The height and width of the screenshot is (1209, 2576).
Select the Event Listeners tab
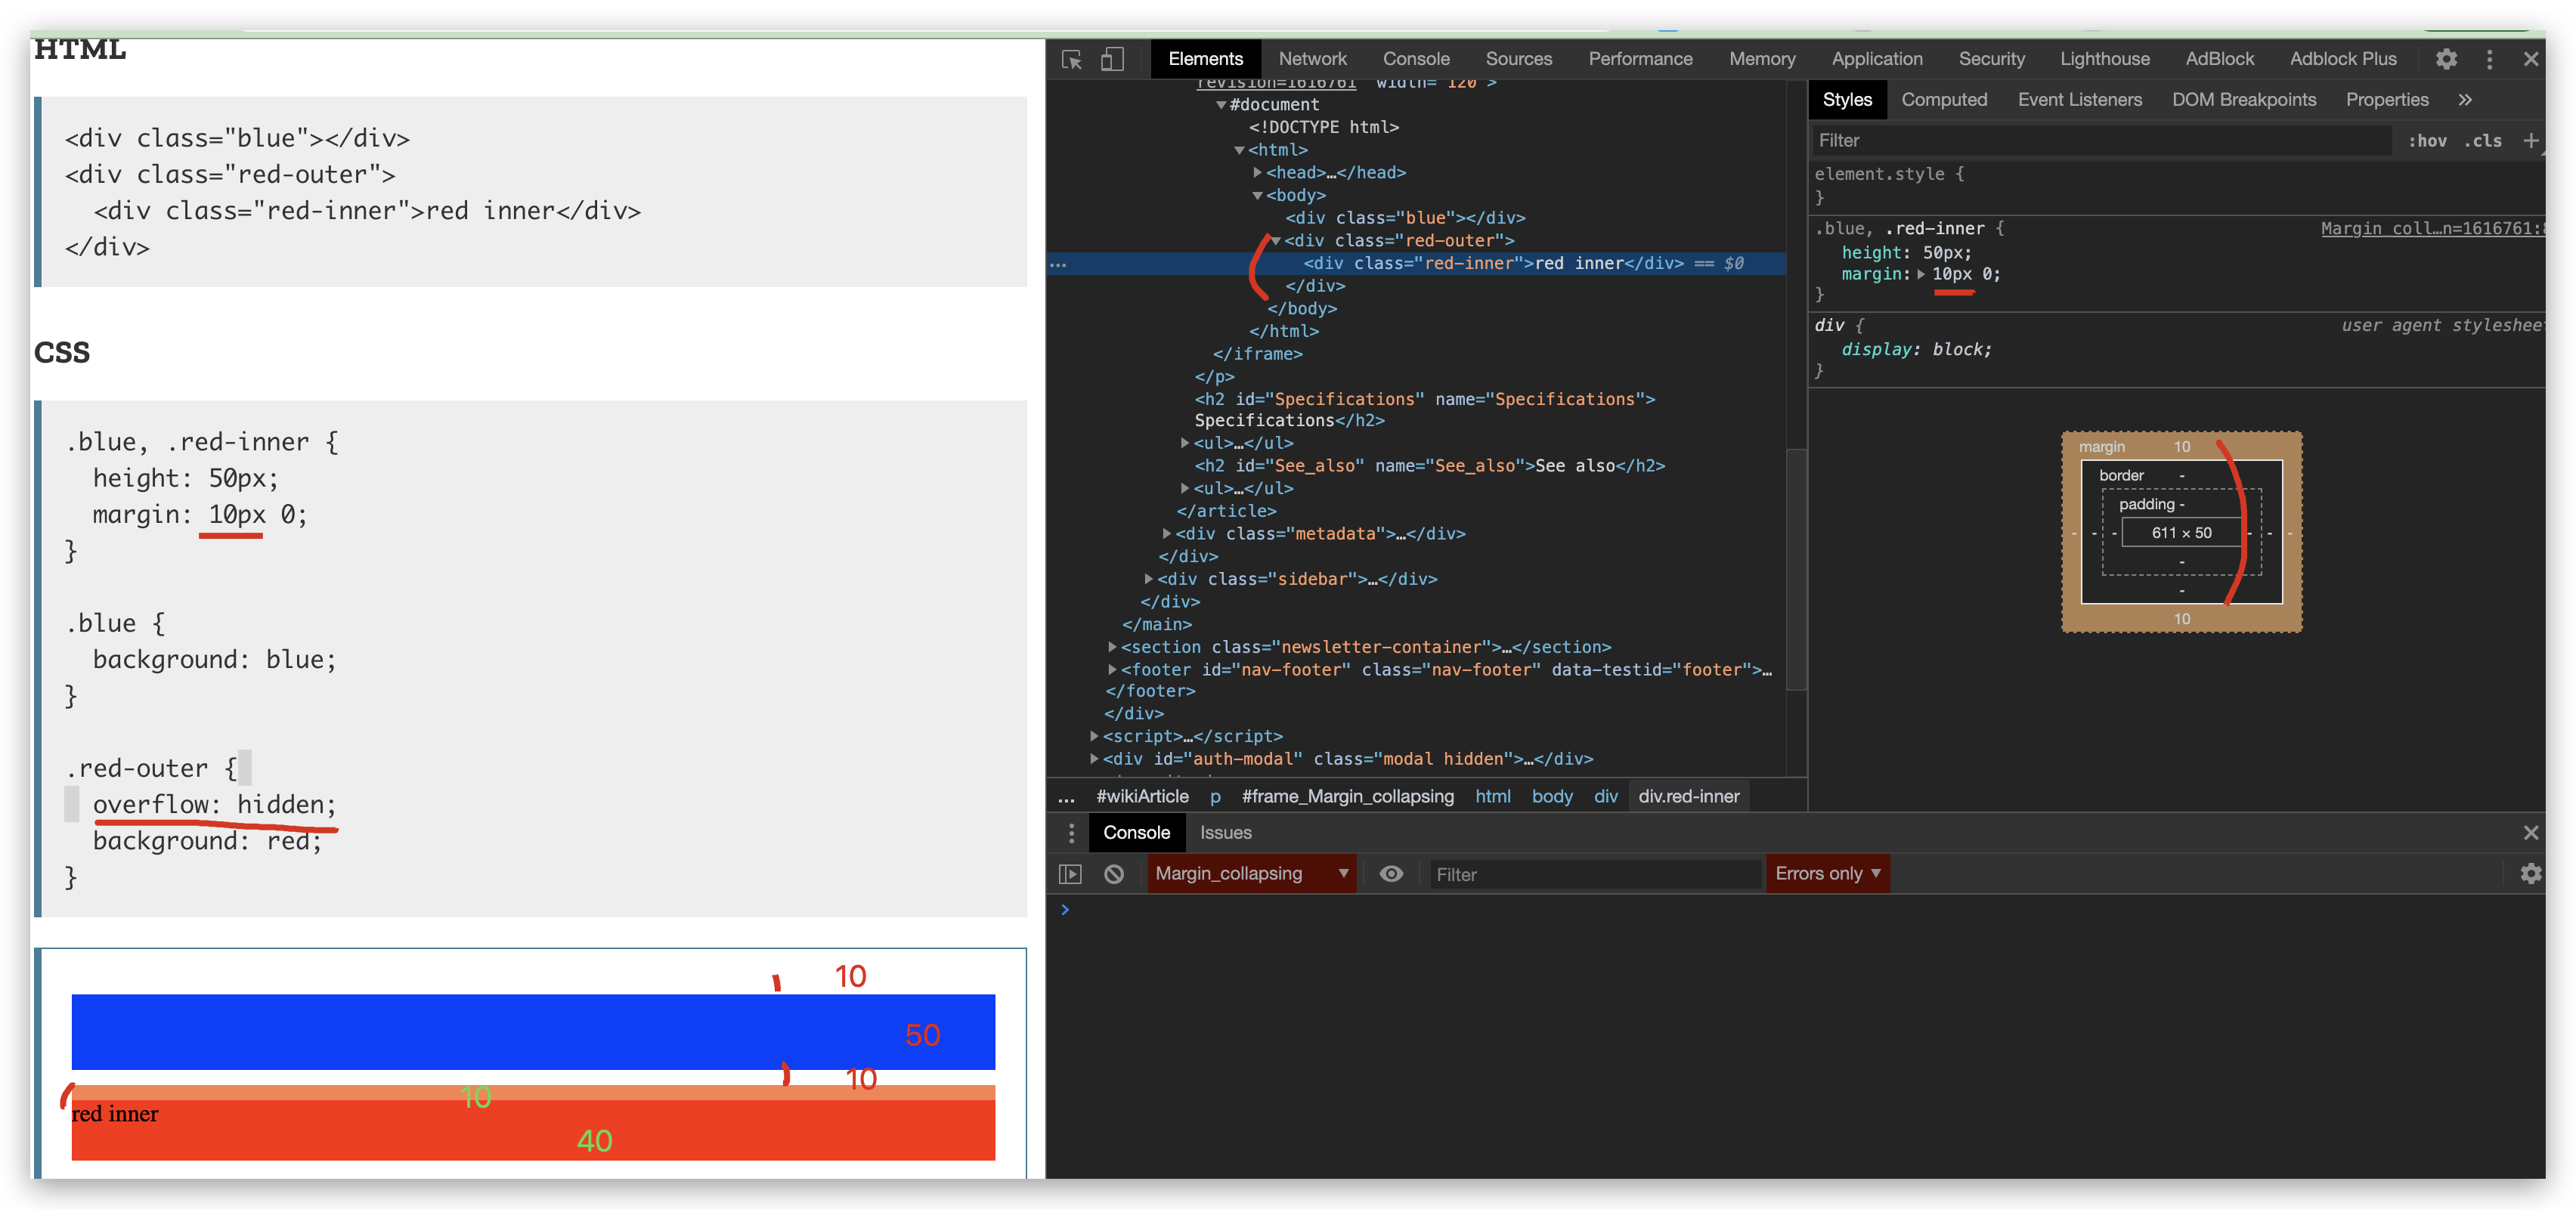point(2079,100)
